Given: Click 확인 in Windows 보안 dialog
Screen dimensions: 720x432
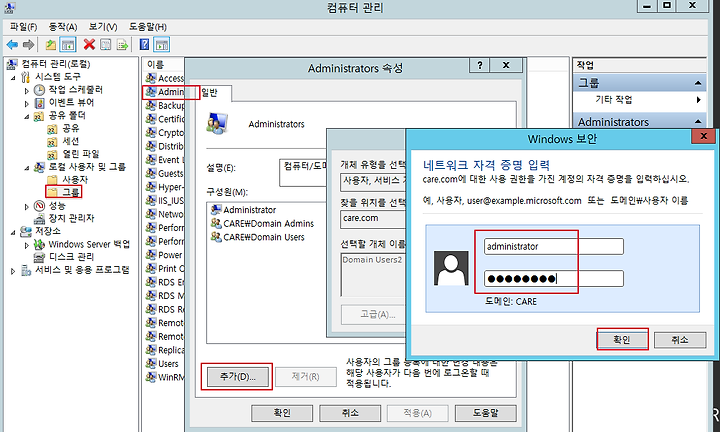Looking at the screenshot, I should click(x=622, y=340).
